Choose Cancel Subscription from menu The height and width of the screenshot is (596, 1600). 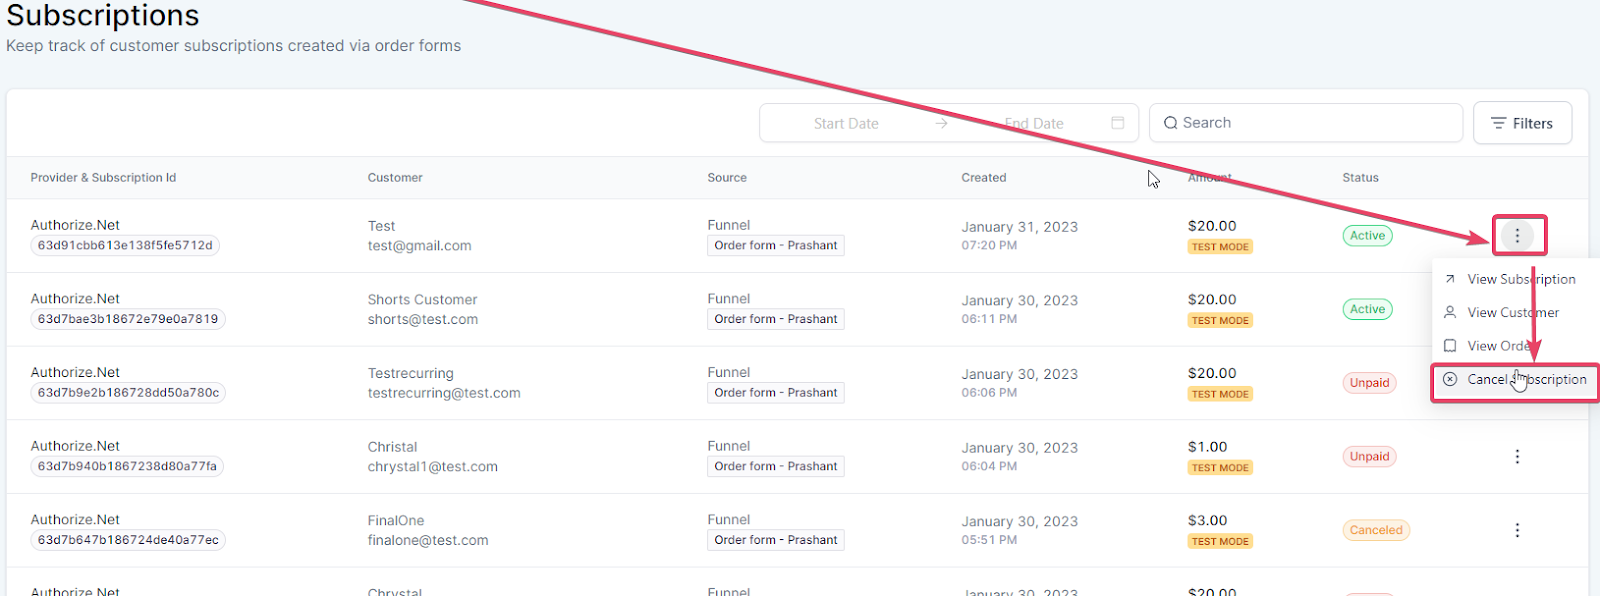[x=1526, y=380]
